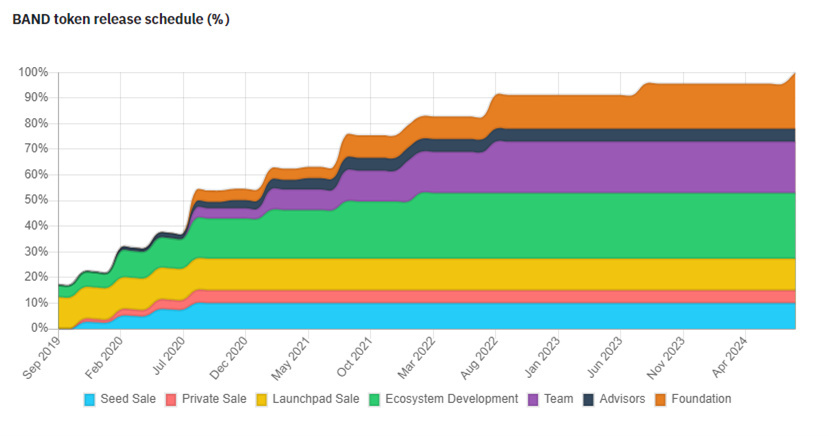The image size is (829, 436).
Task: Click the Sep 2019 x-axis label
Action: pos(42,357)
